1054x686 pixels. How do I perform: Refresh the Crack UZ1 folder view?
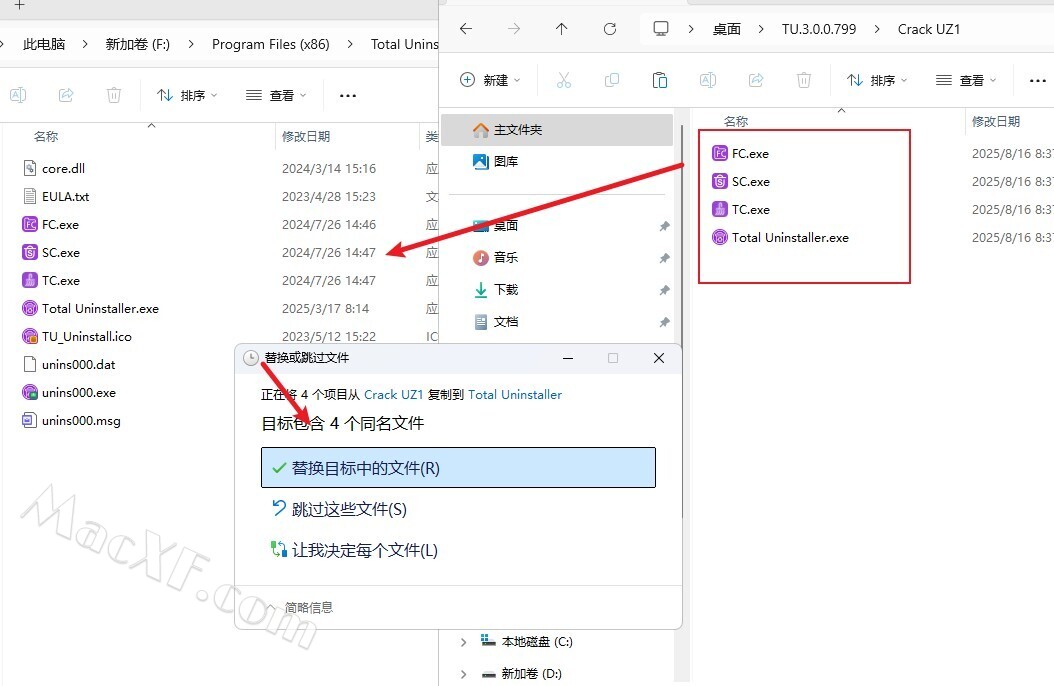pyautogui.click(x=610, y=29)
